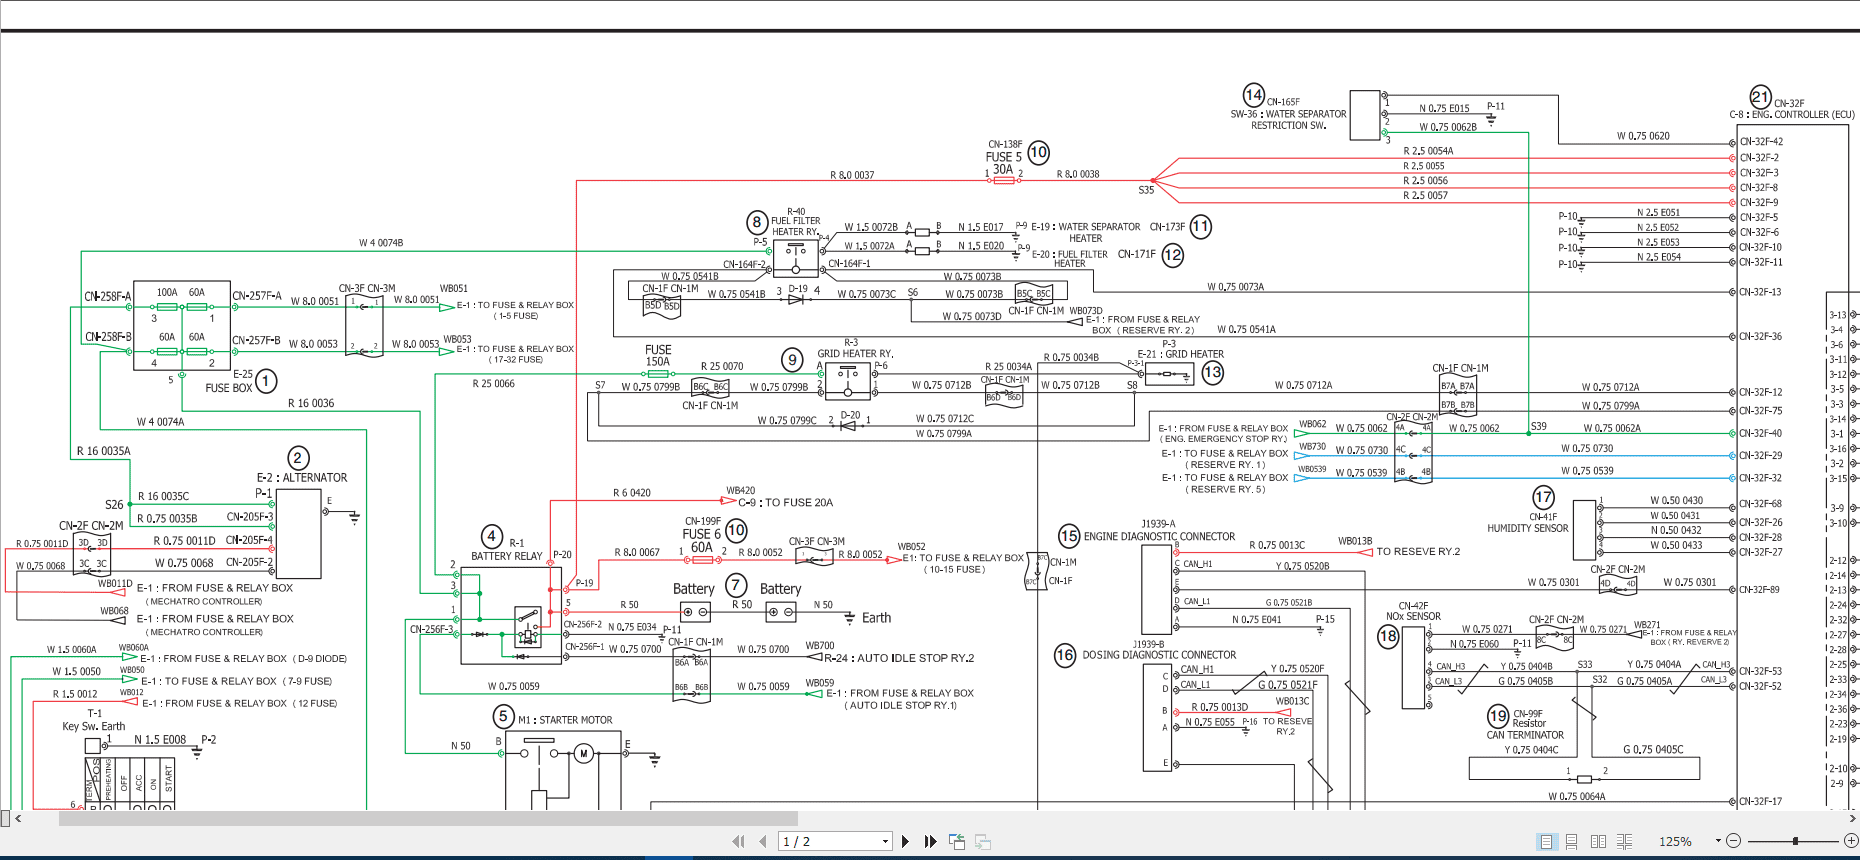Click the FUSE 6 60A label
The image size is (1860, 860).
point(702,540)
